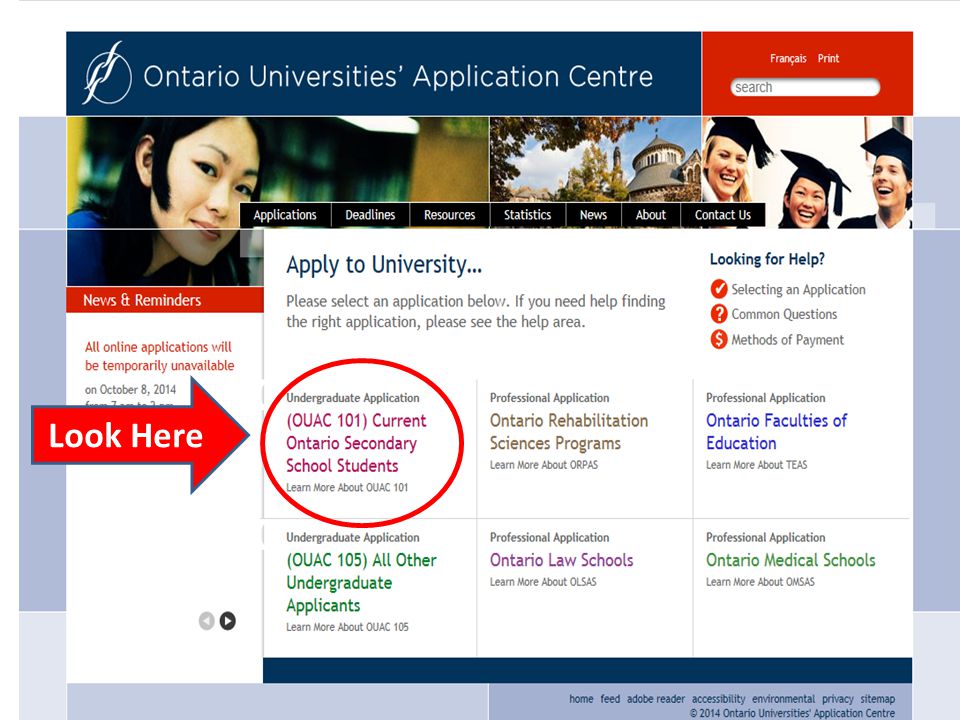Open the Statistics menu
960x720 pixels.
tap(527, 215)
